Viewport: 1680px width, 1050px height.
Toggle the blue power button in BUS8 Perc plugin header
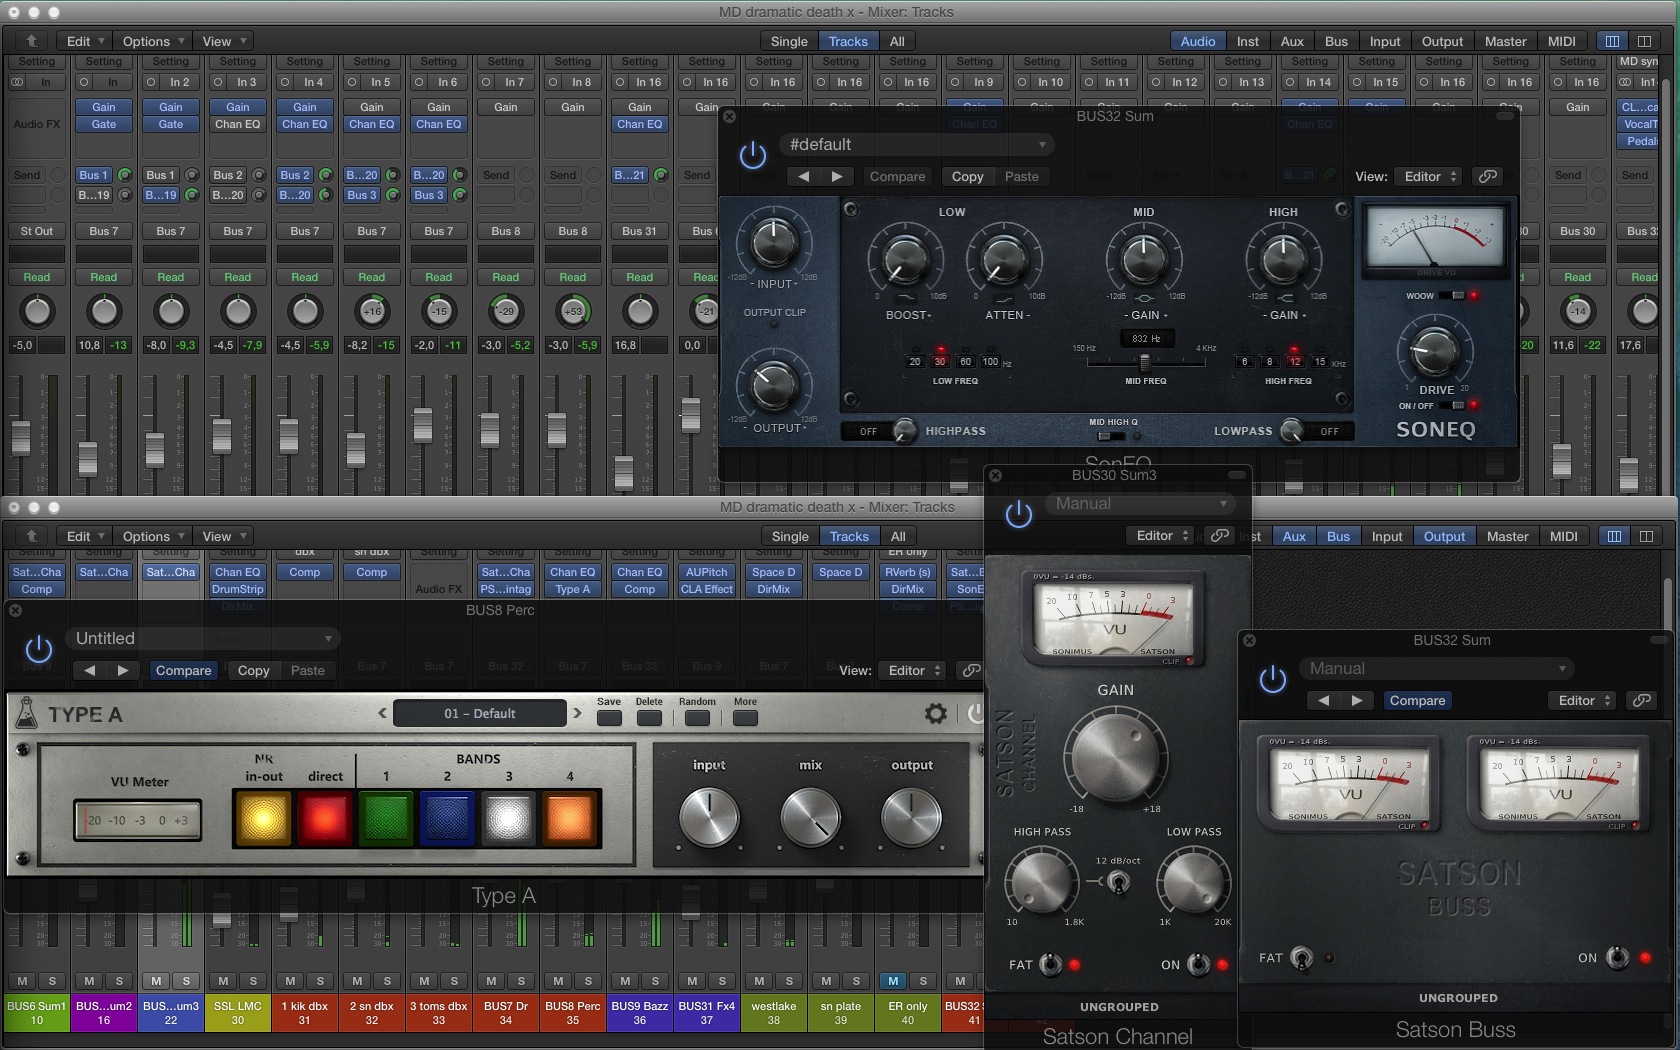tap(39, 650)
